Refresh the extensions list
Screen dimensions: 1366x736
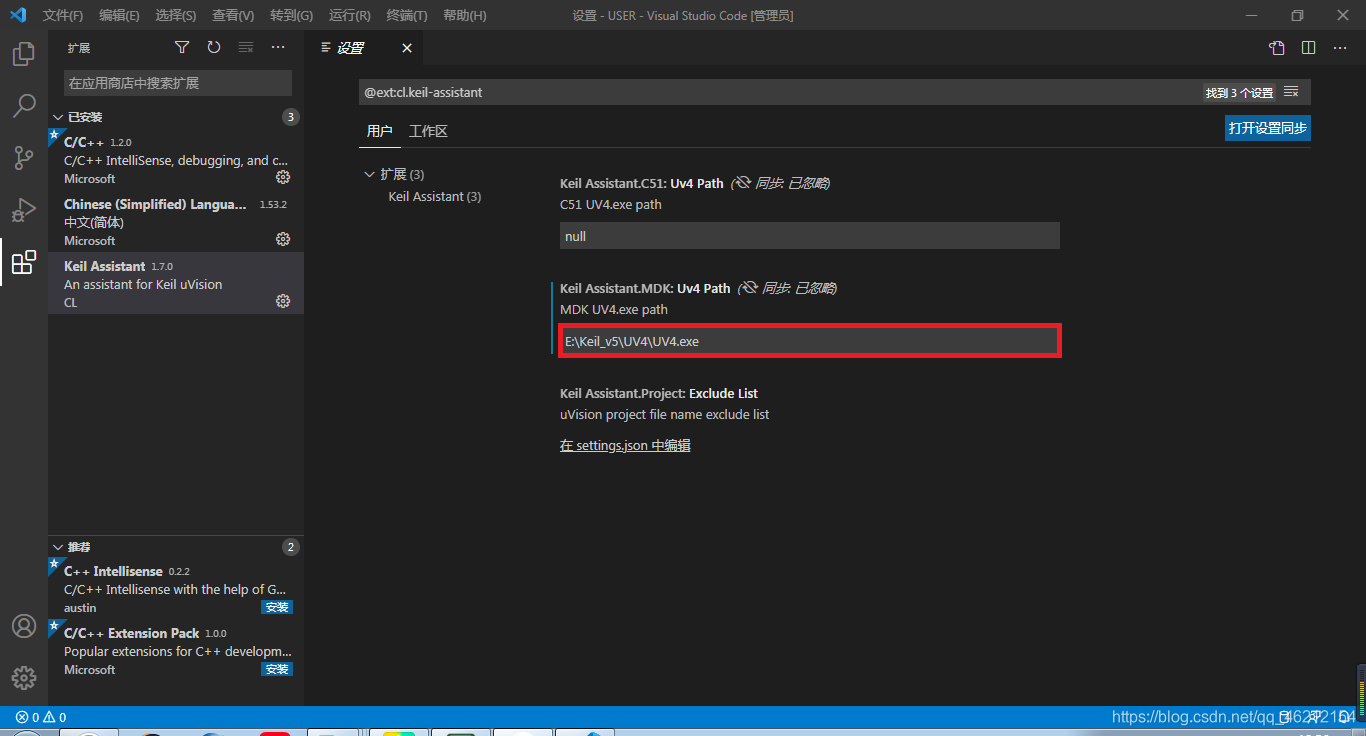coord(214,47)
